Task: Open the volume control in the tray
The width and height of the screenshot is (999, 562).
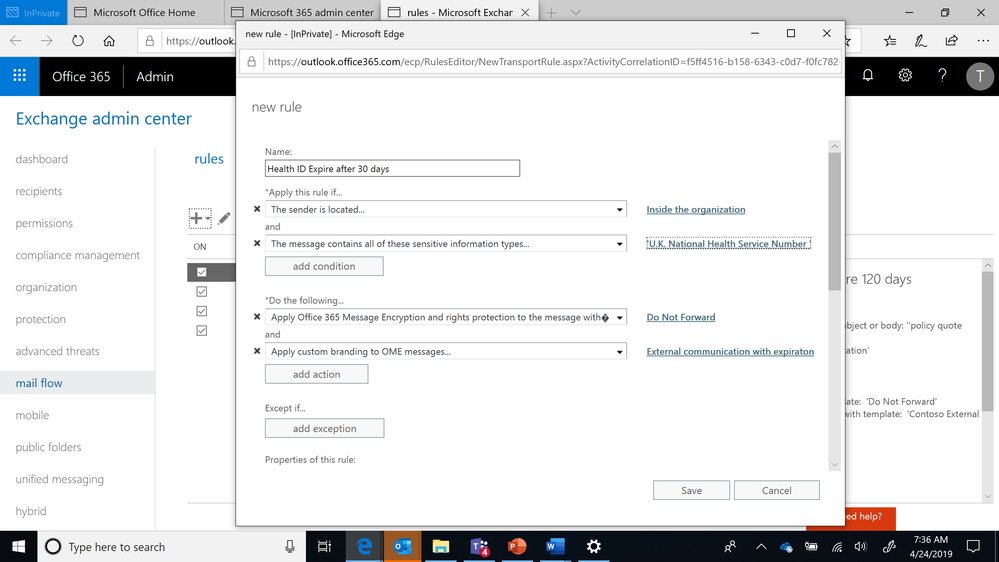Action: coord(861,546)
